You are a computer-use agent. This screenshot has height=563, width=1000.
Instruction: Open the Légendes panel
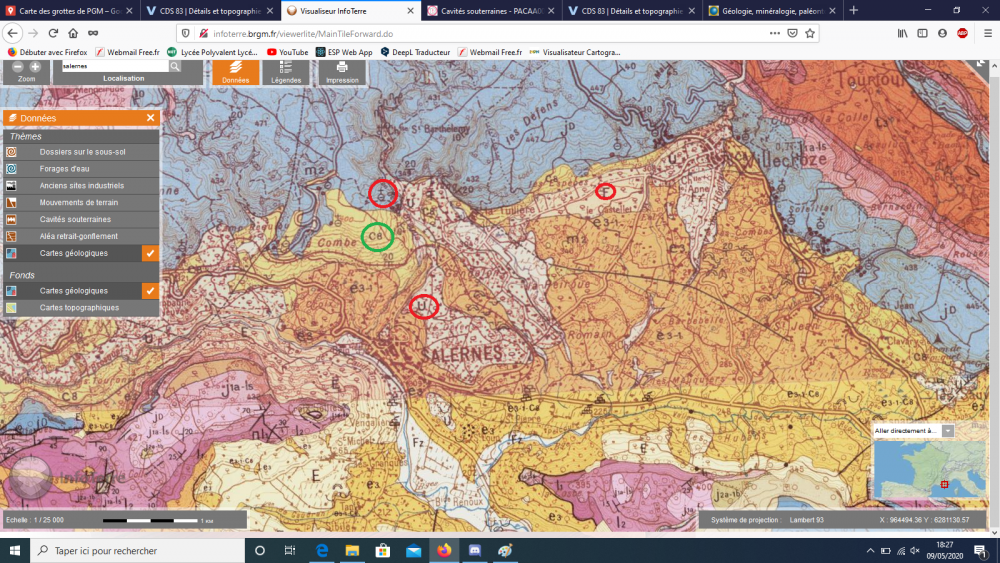287,72
